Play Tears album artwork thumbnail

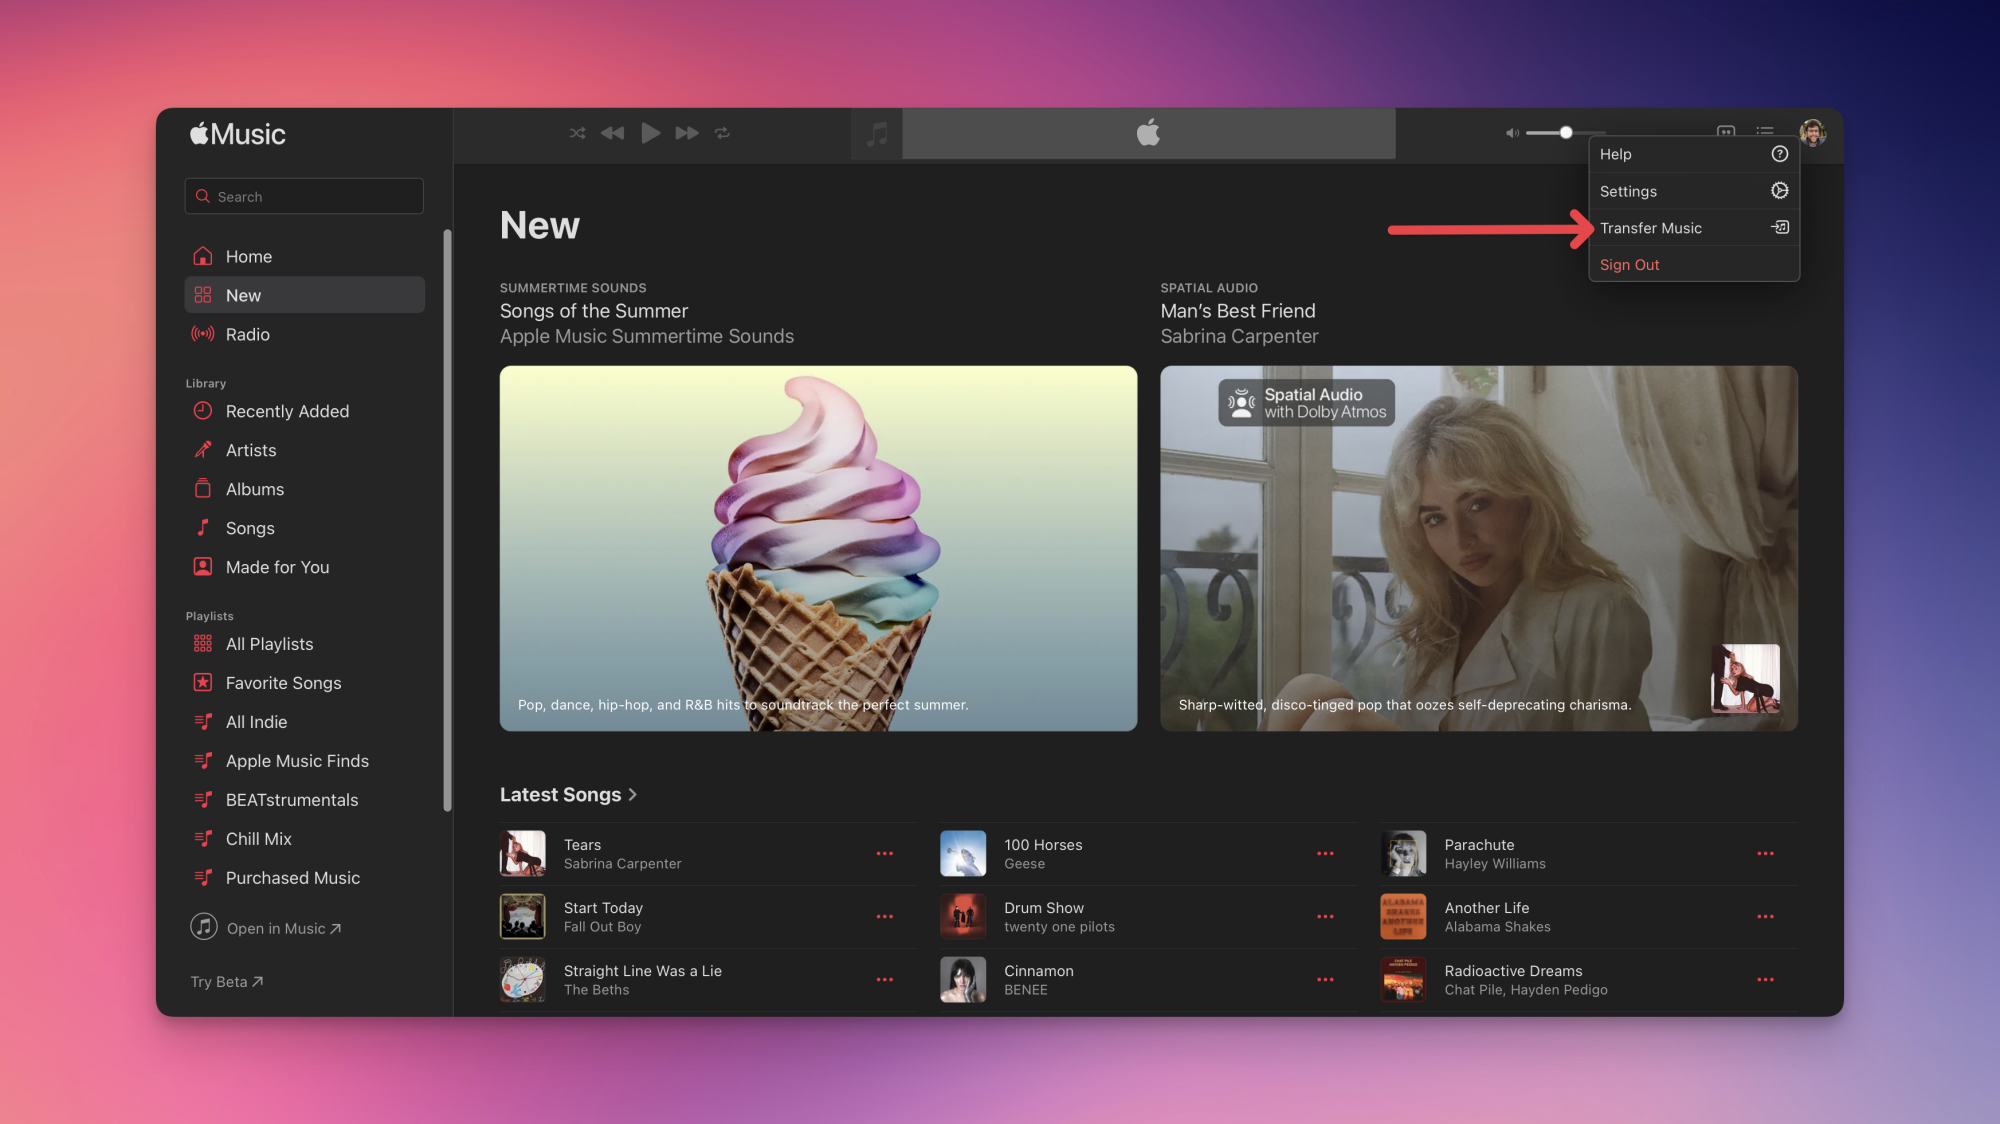coord(523,854)
